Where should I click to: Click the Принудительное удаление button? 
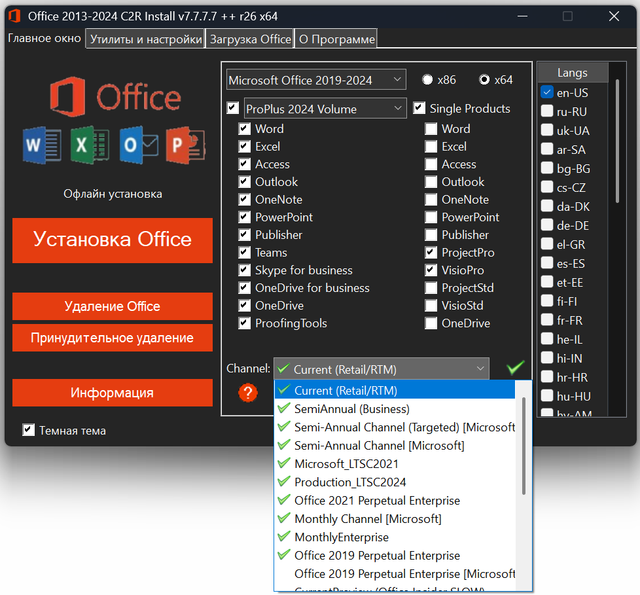coord(112,337)
